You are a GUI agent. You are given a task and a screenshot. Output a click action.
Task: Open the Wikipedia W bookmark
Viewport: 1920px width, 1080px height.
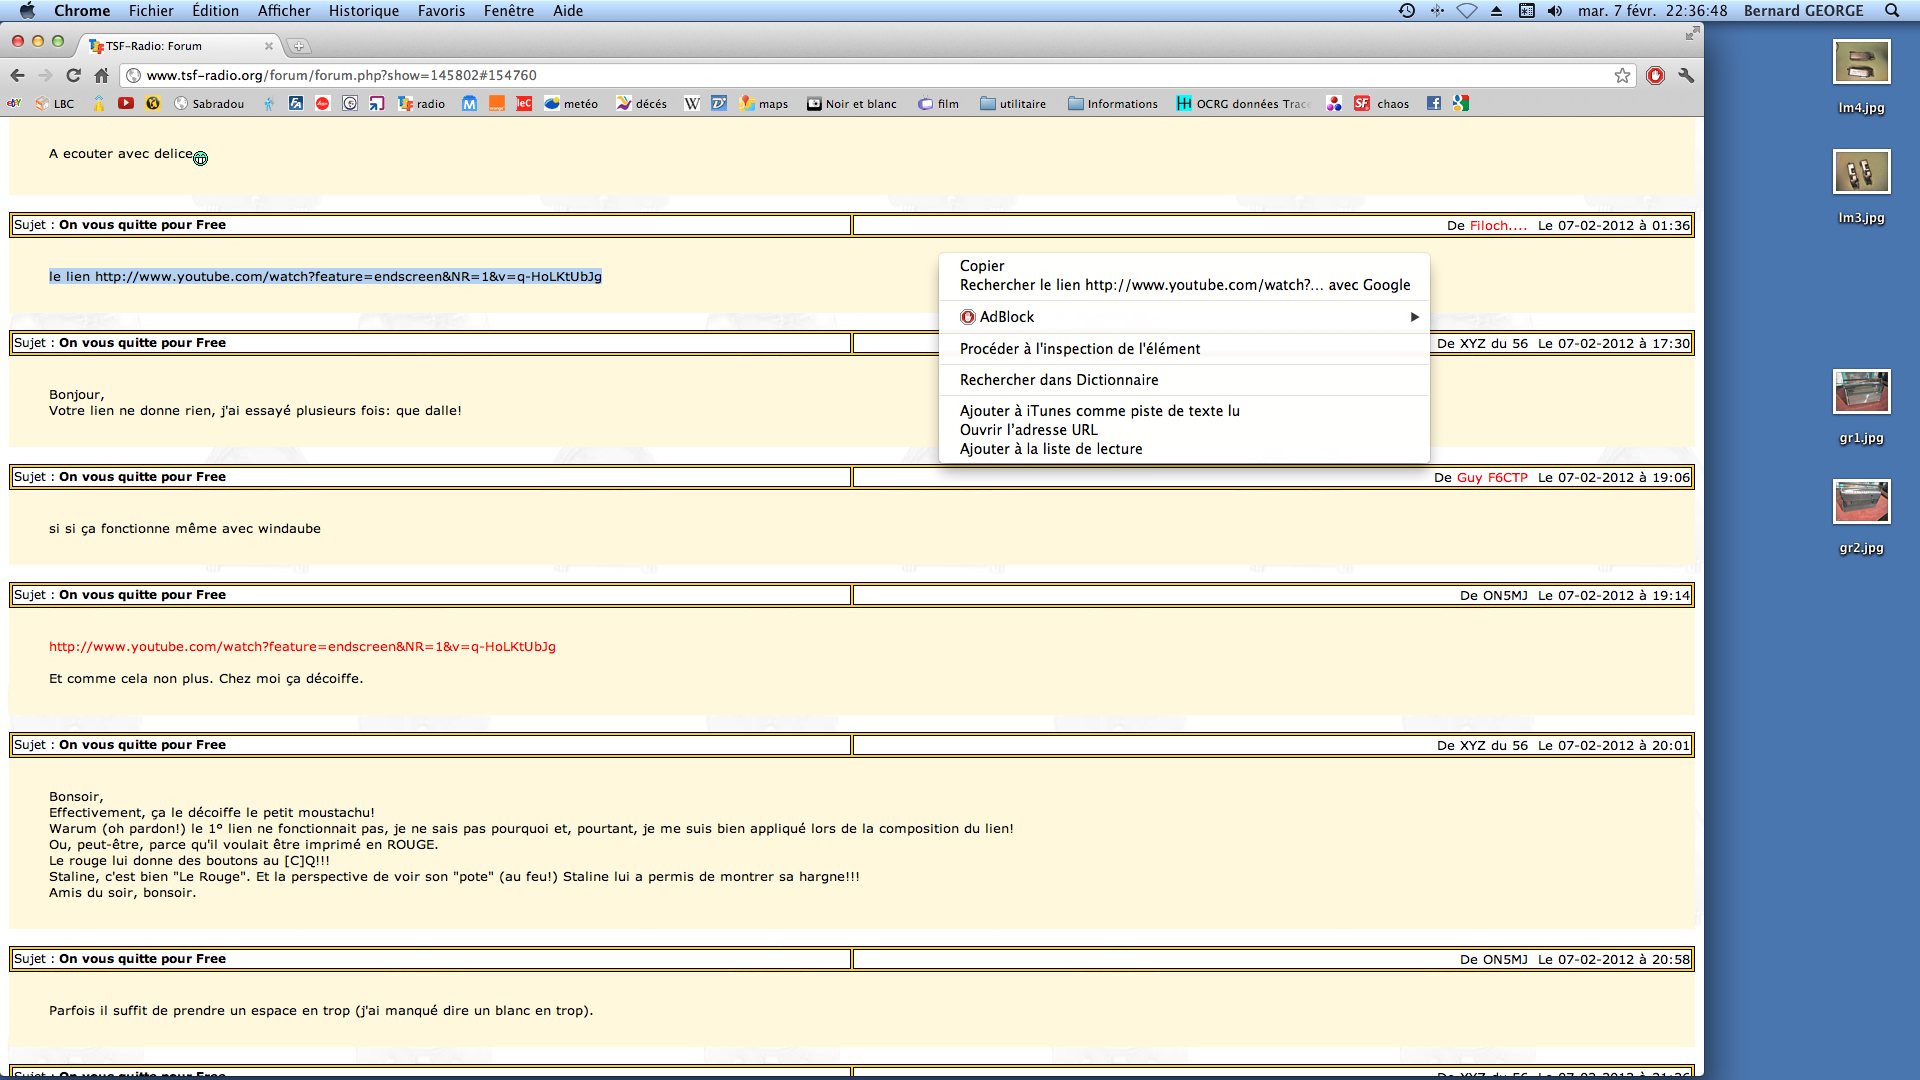coord(691,103)
